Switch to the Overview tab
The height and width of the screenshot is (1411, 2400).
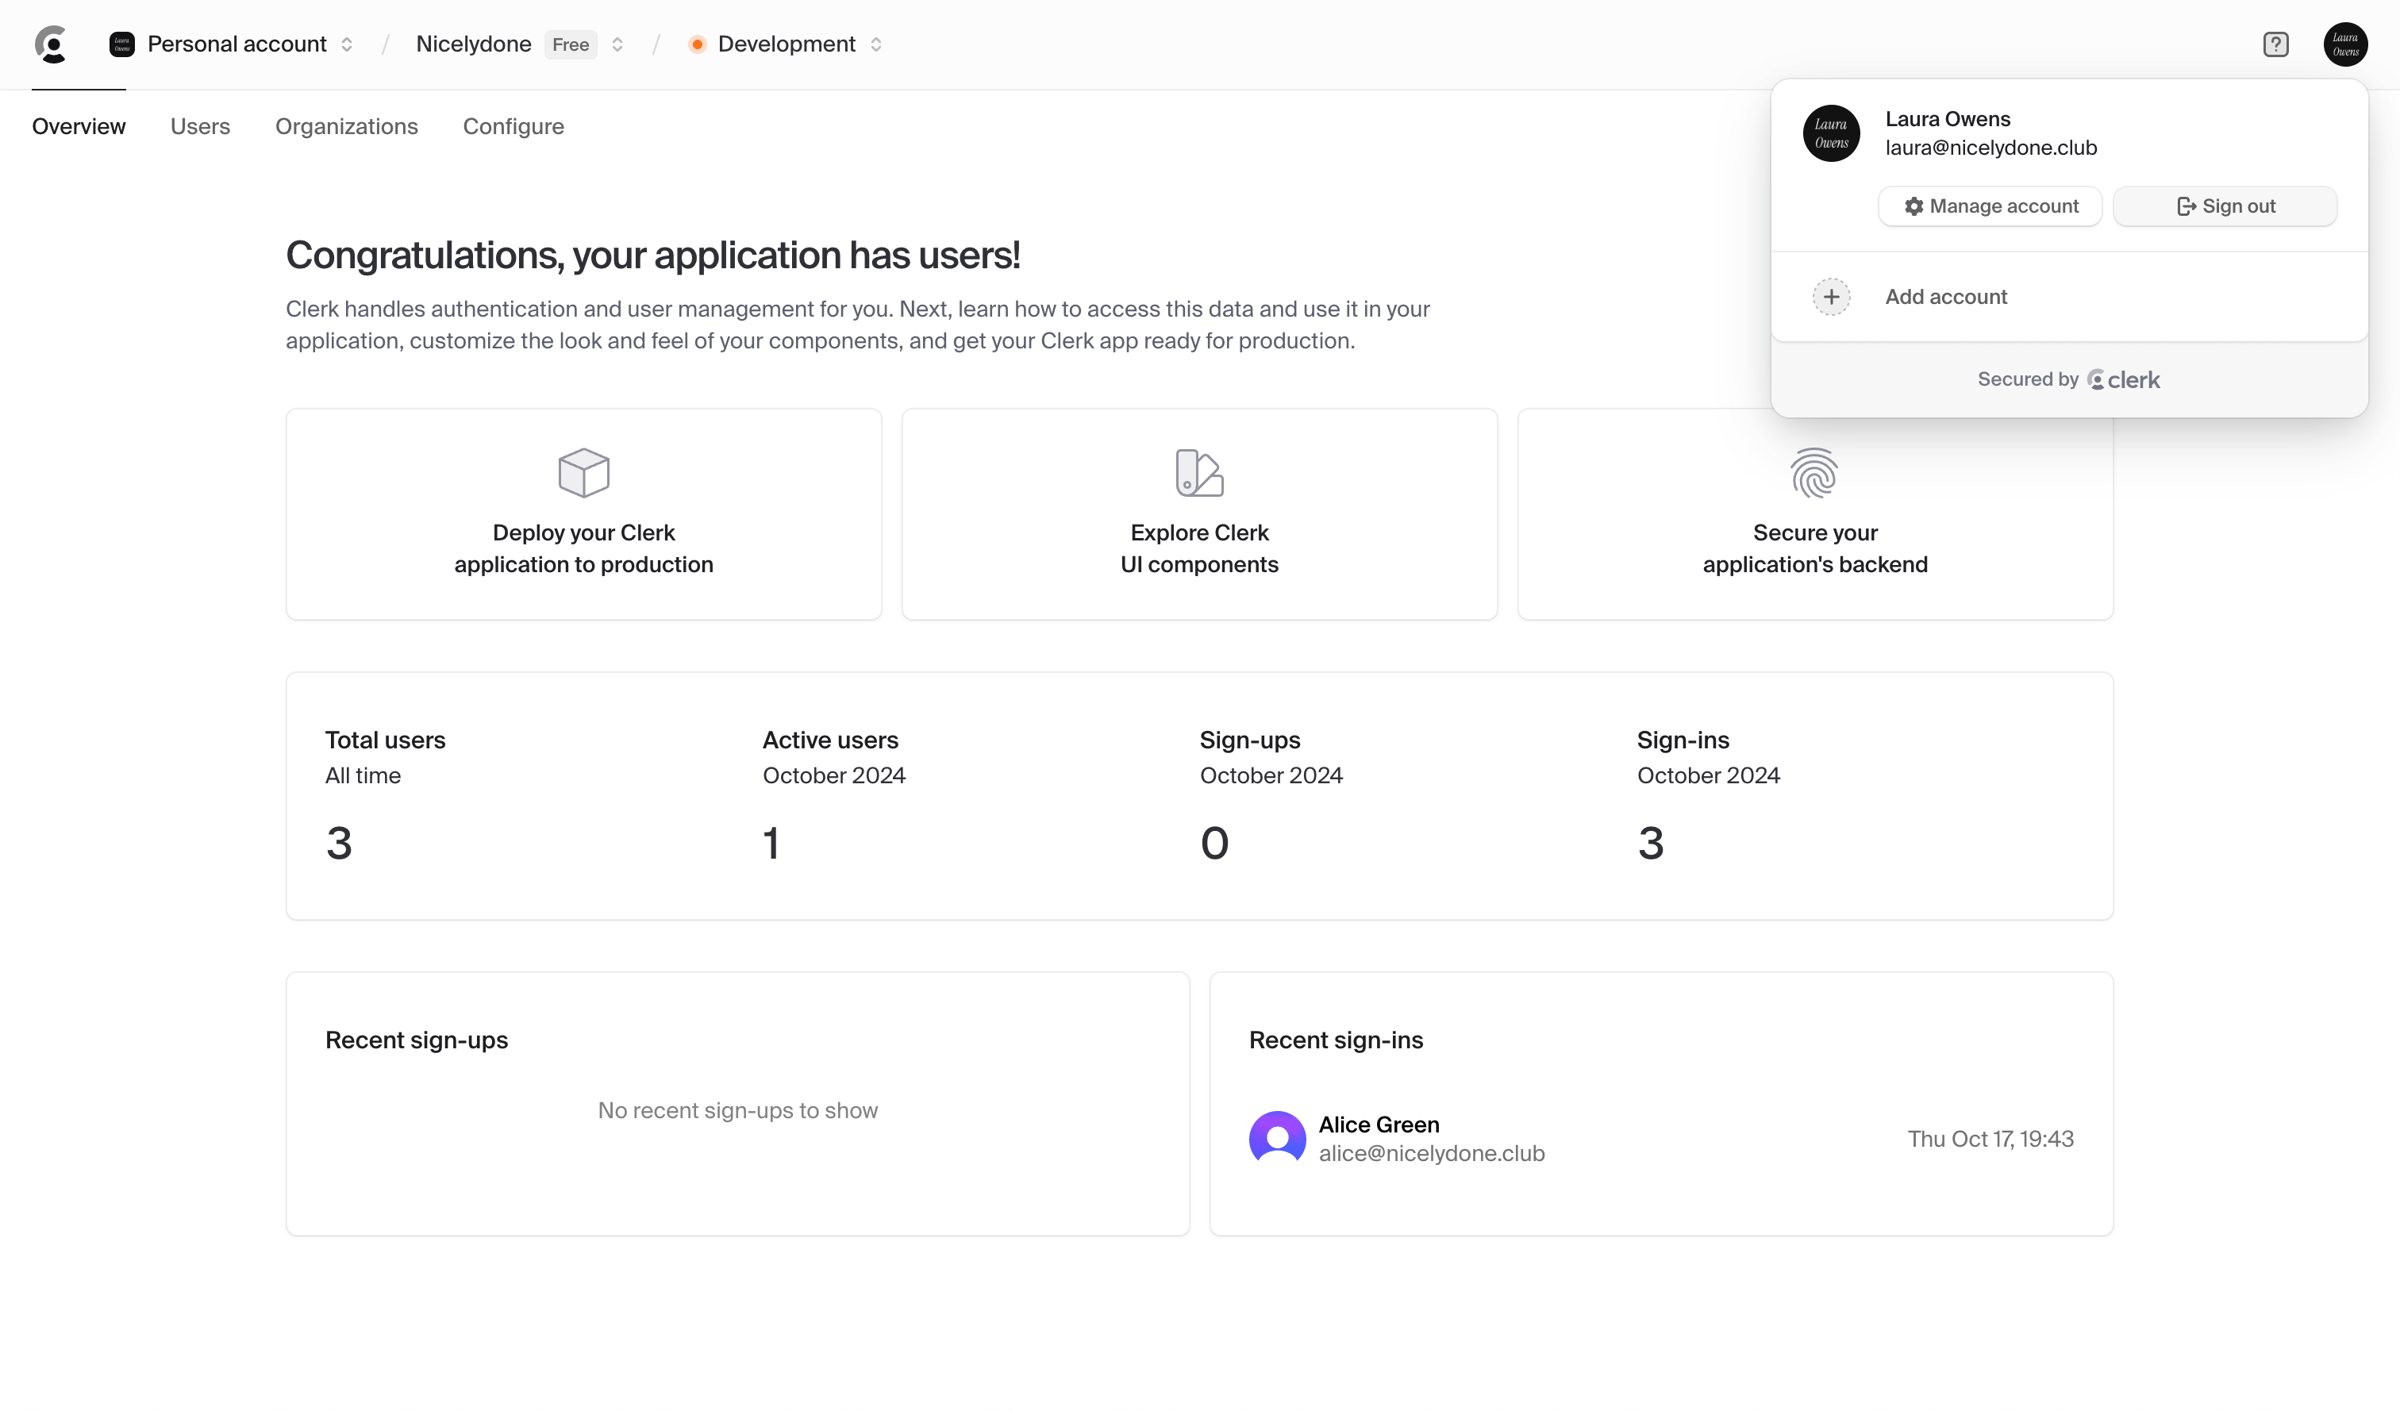(x=79, y=127)
